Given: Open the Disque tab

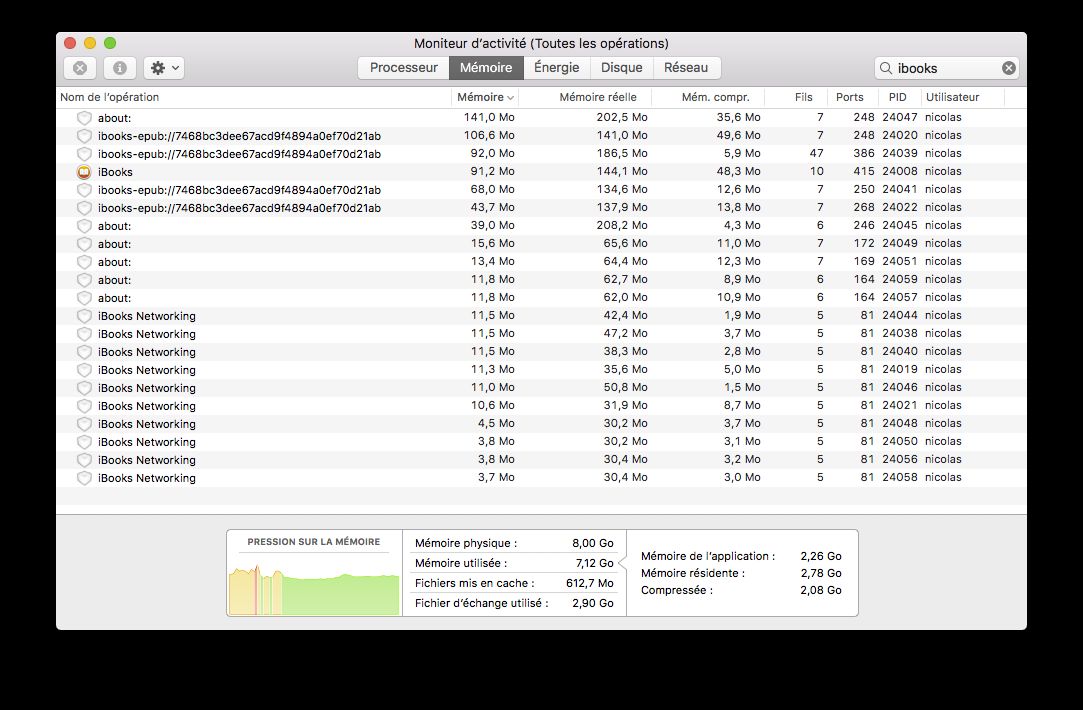Looking at the screenshot, I should tap(622, 68).
